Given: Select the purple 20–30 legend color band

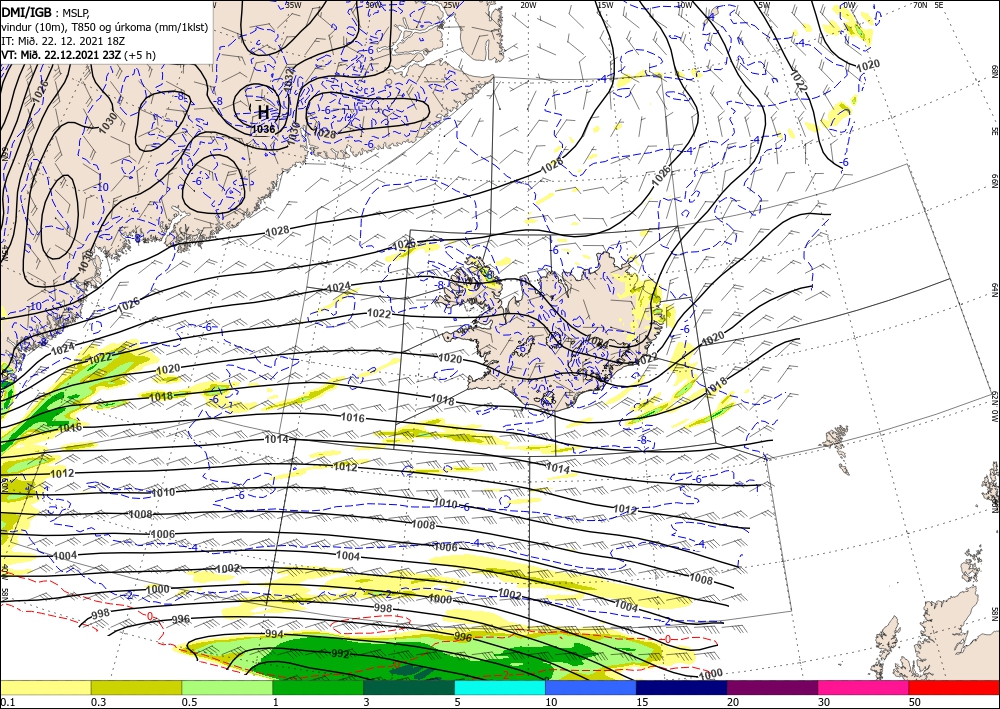Looking at the screenshot, I should (772, 687).
